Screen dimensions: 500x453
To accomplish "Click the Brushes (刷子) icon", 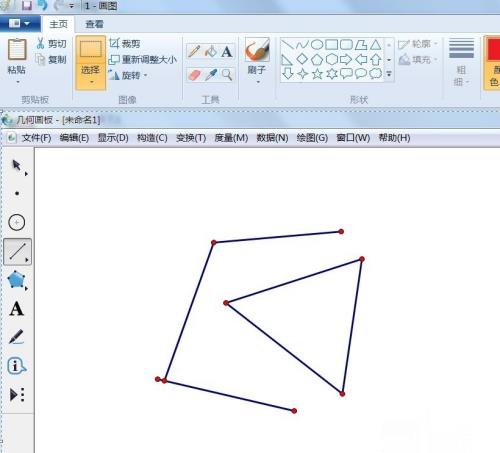I will coord(257,49).
